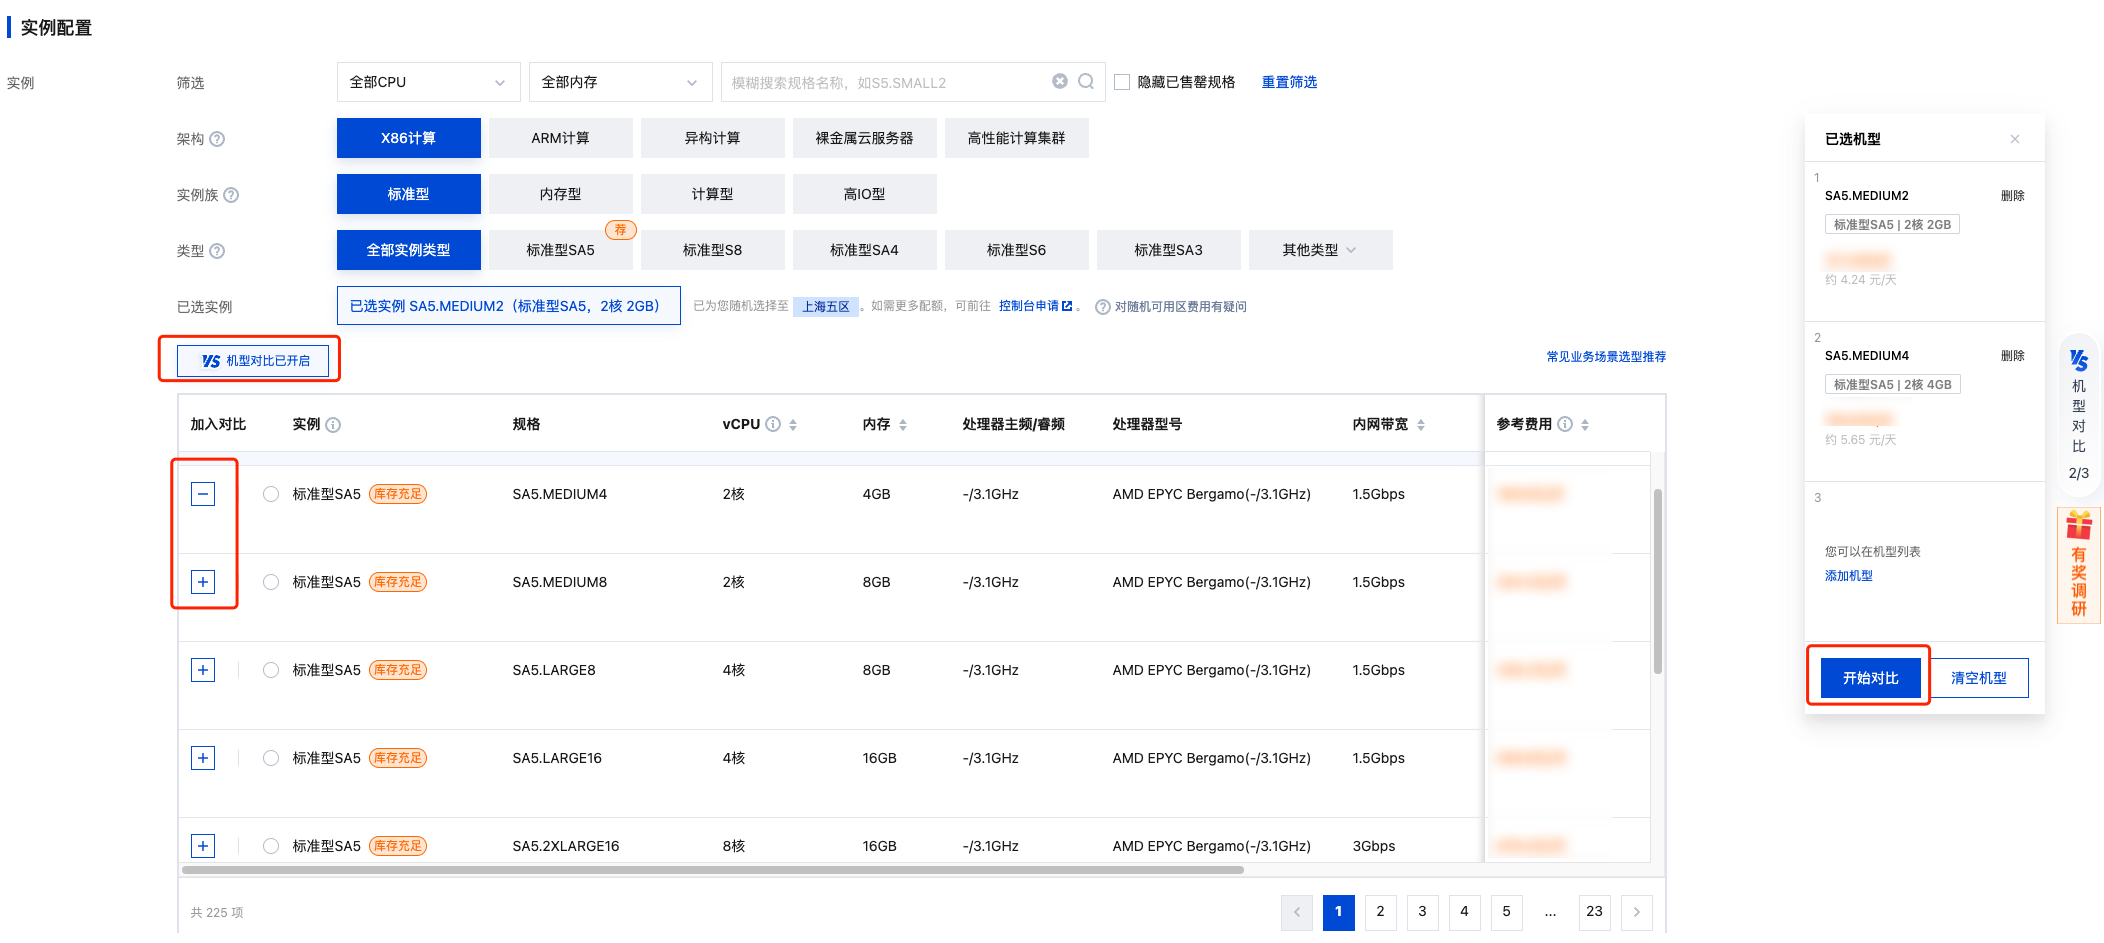Remove SA5.MEDIUM4 from comparison using minus icon
Viewport: 2104px width, 943px height.
click(203, 494)
